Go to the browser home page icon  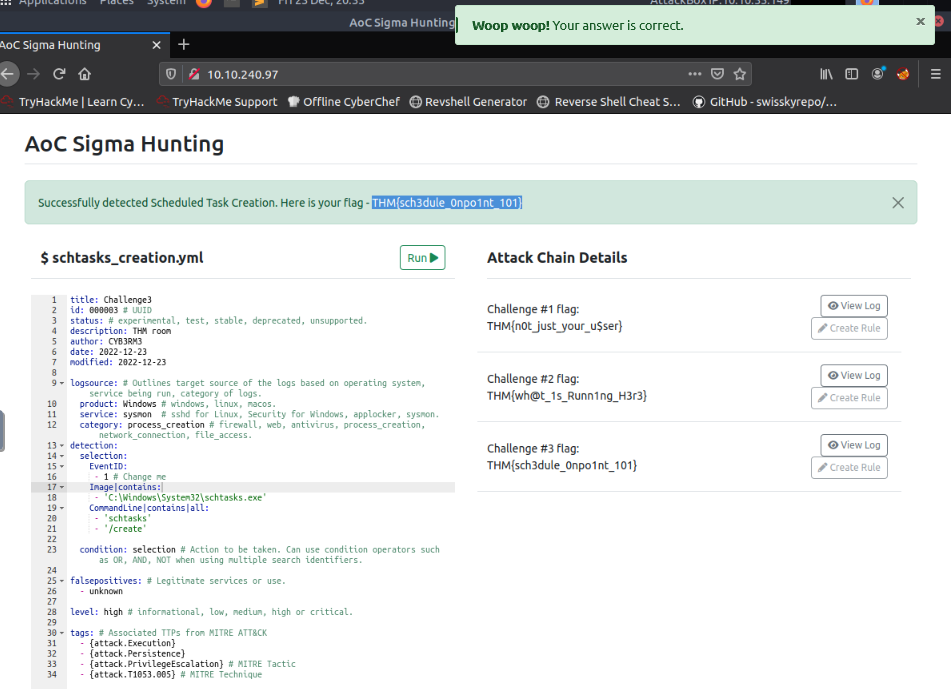pos(84,74)
